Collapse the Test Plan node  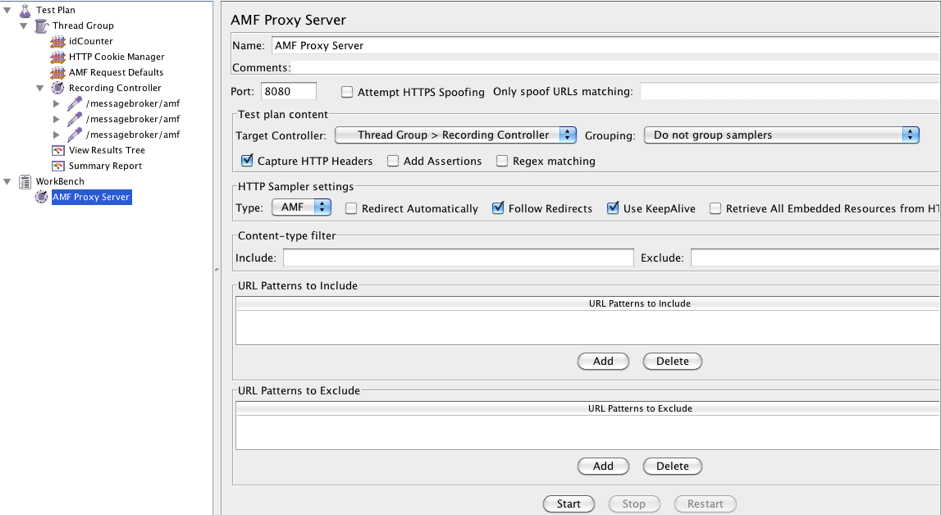pos(7,10)
